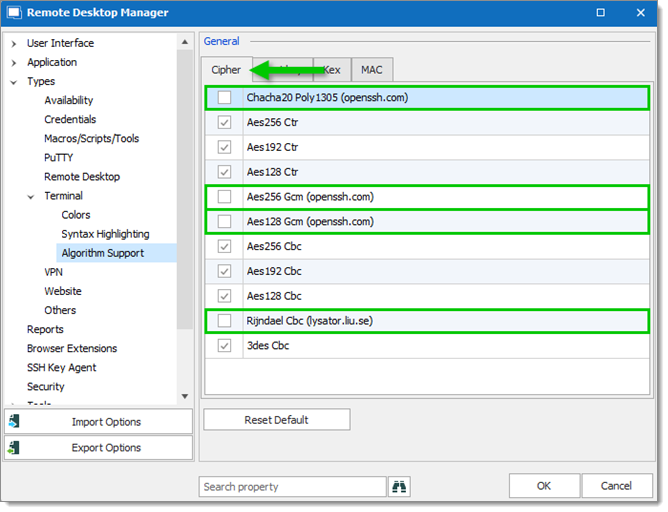
Task: Confirm with the OK button
Action: tap(544, 486)
